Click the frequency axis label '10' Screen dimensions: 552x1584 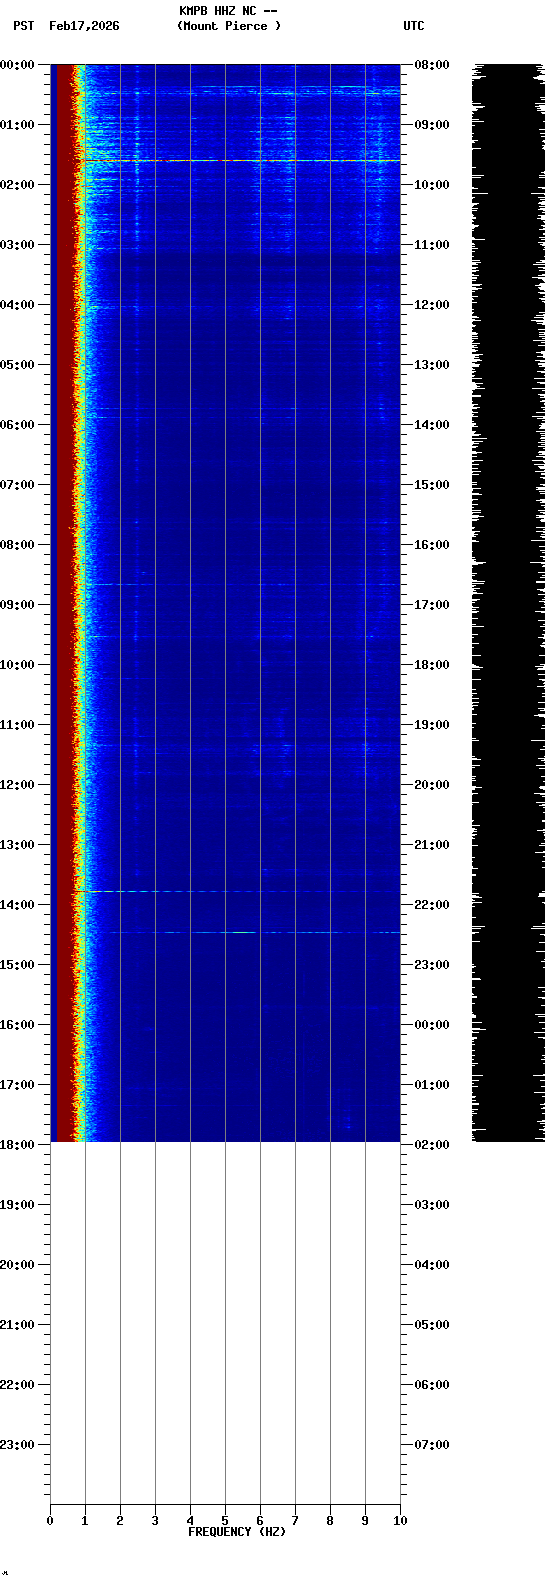tap(400, 1521)
